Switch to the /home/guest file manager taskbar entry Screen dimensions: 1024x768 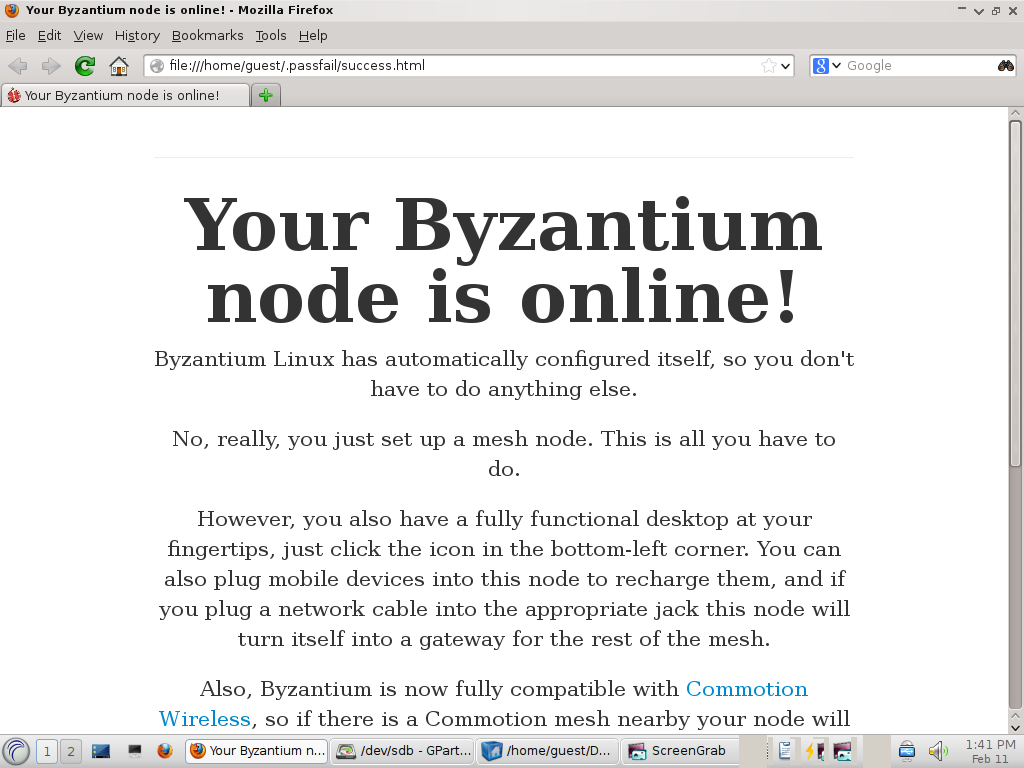[548, 751]
